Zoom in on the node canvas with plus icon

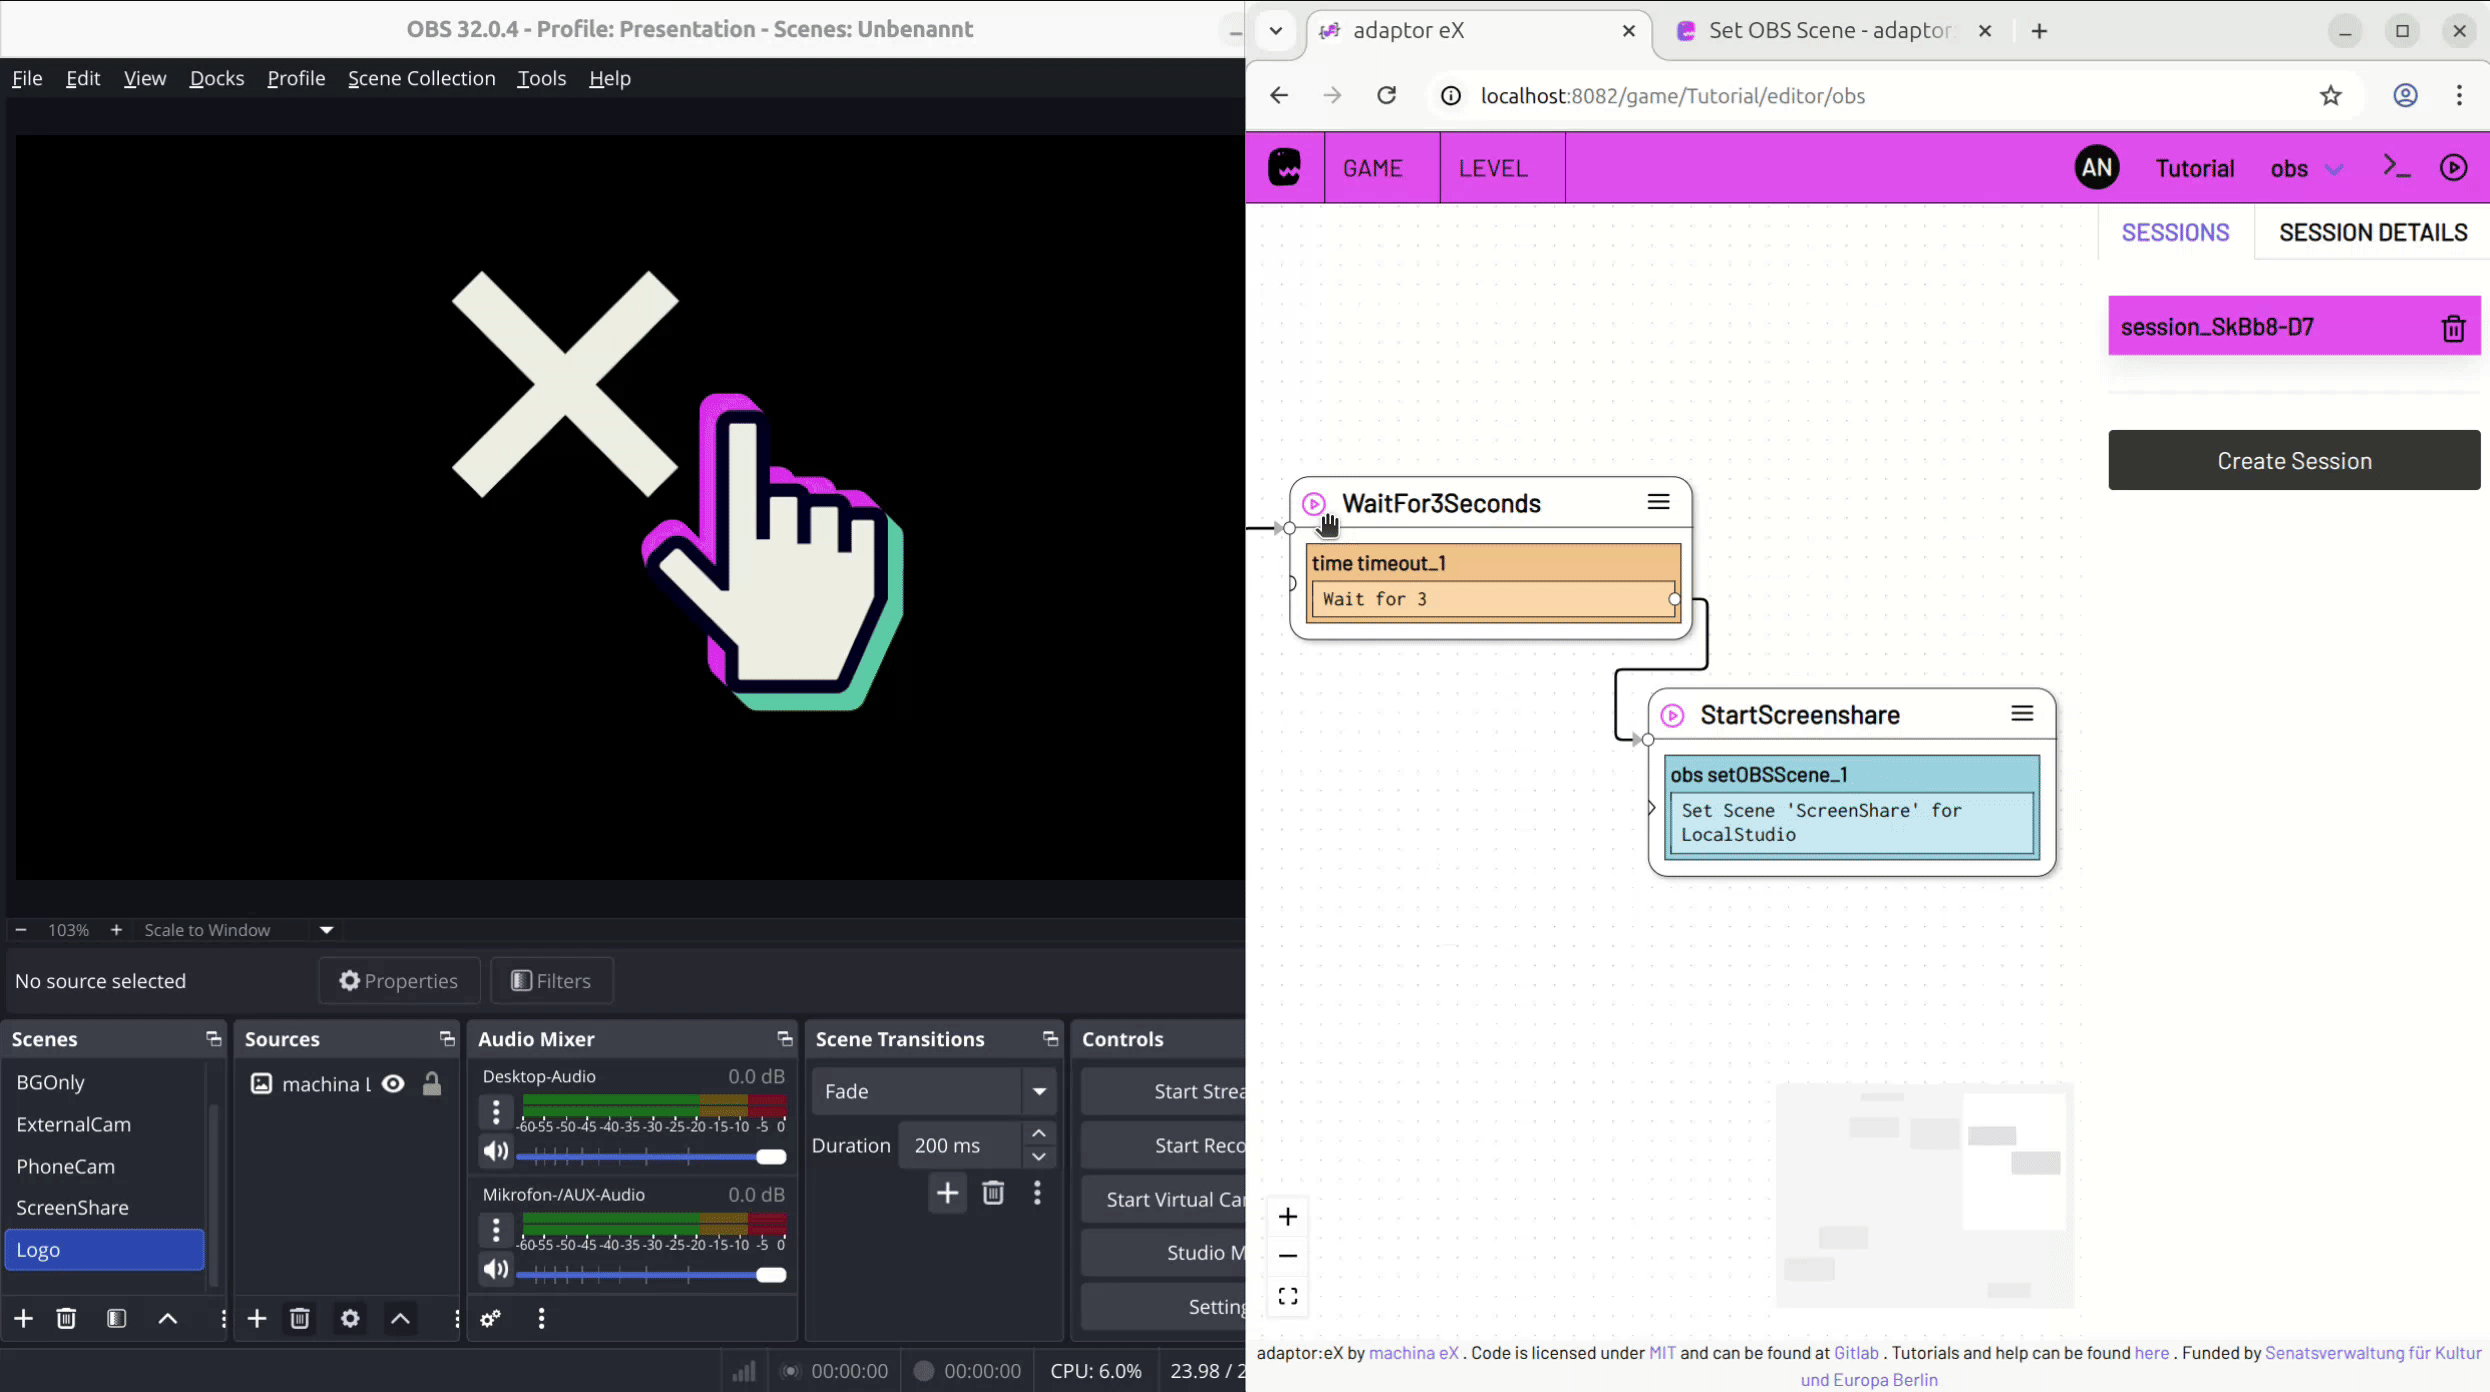click(x=1287, y=1216)
